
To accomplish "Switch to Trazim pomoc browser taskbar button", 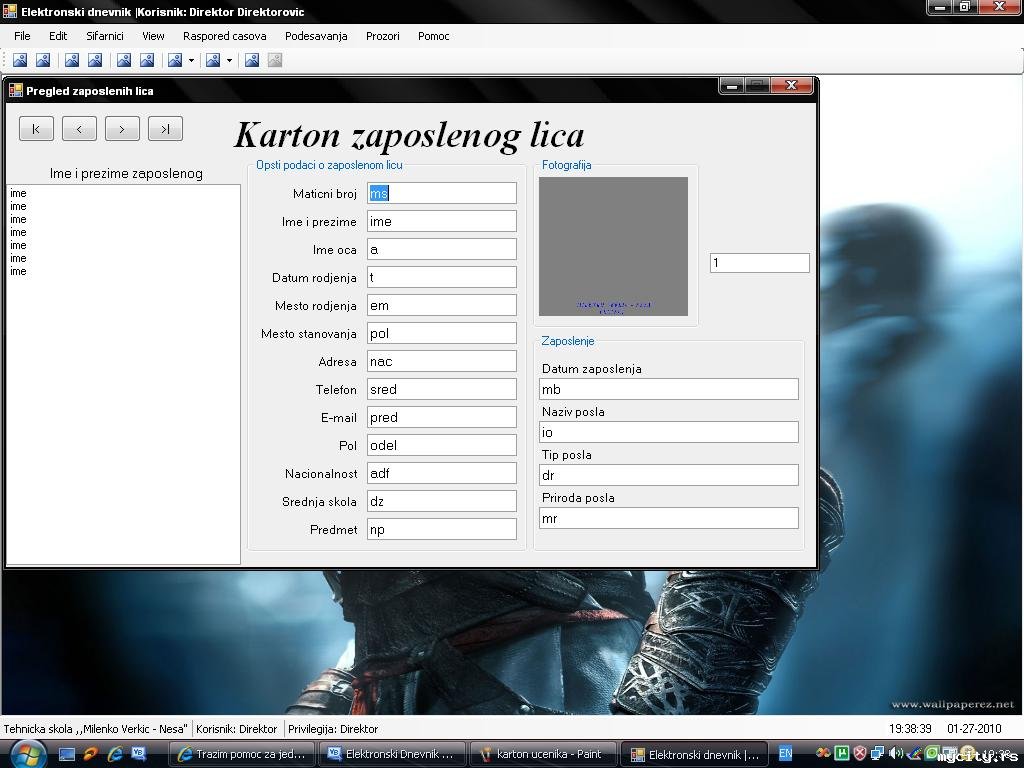I will click(241, 754).
